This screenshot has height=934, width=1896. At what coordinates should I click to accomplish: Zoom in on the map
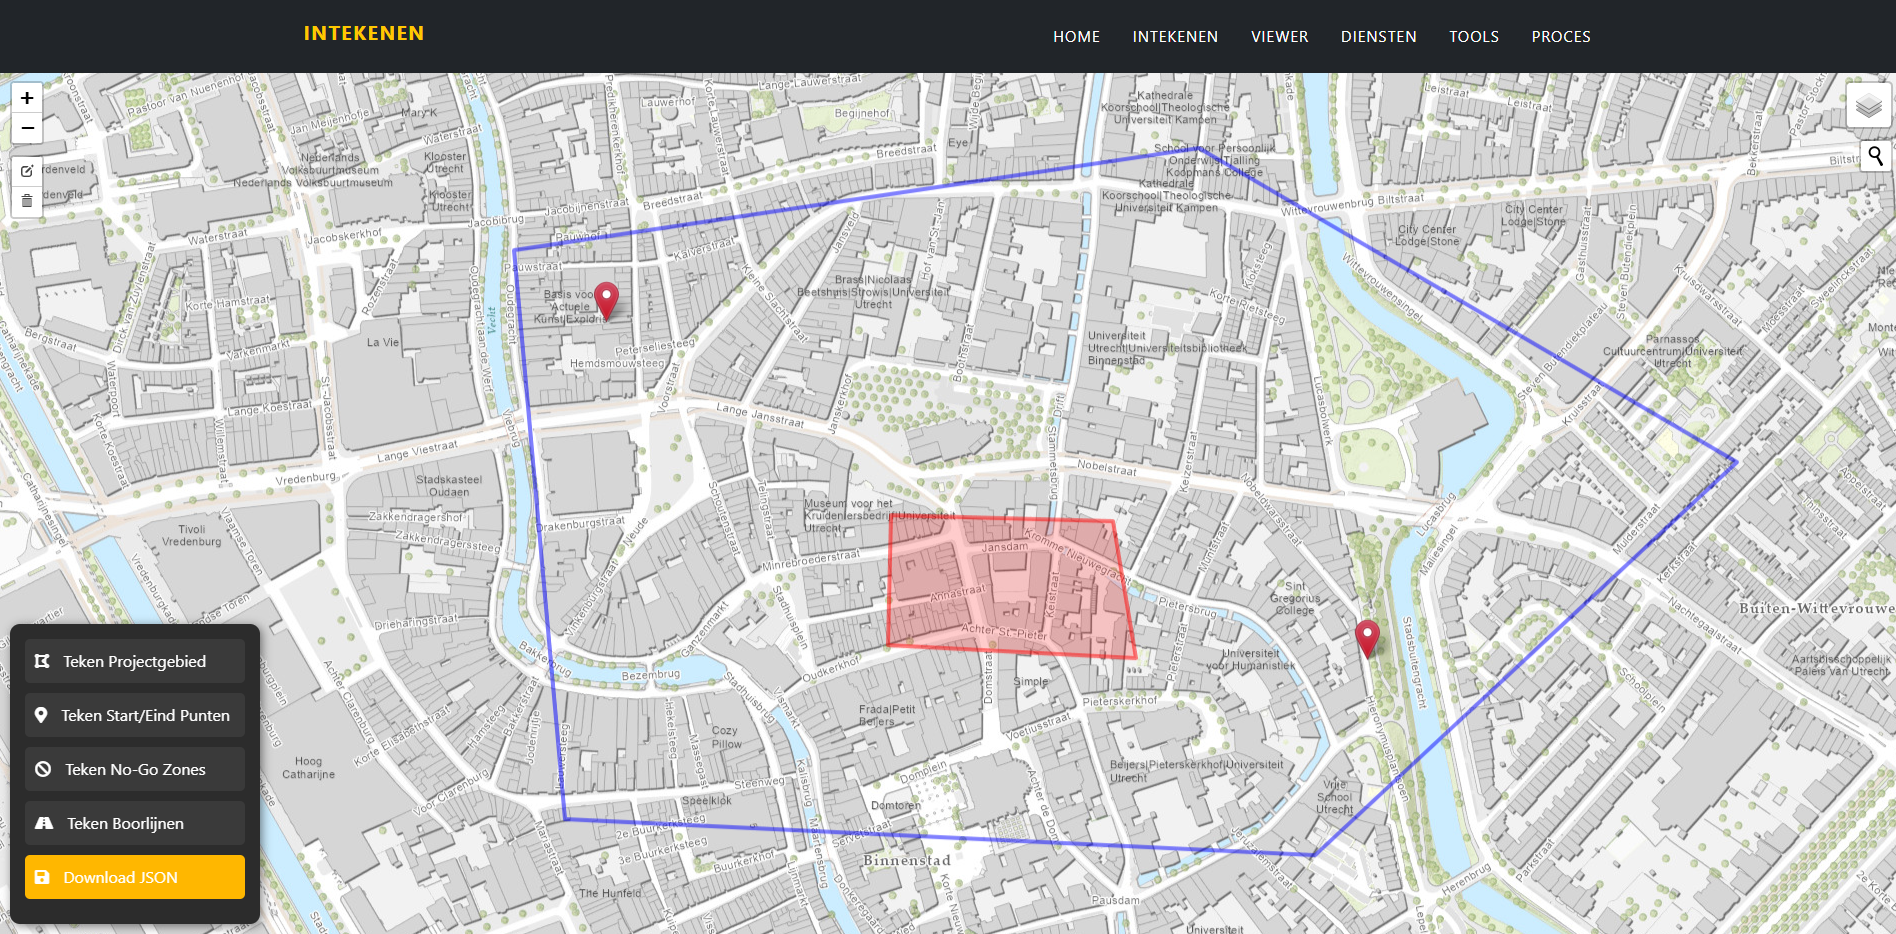click(x=27, y=98)
